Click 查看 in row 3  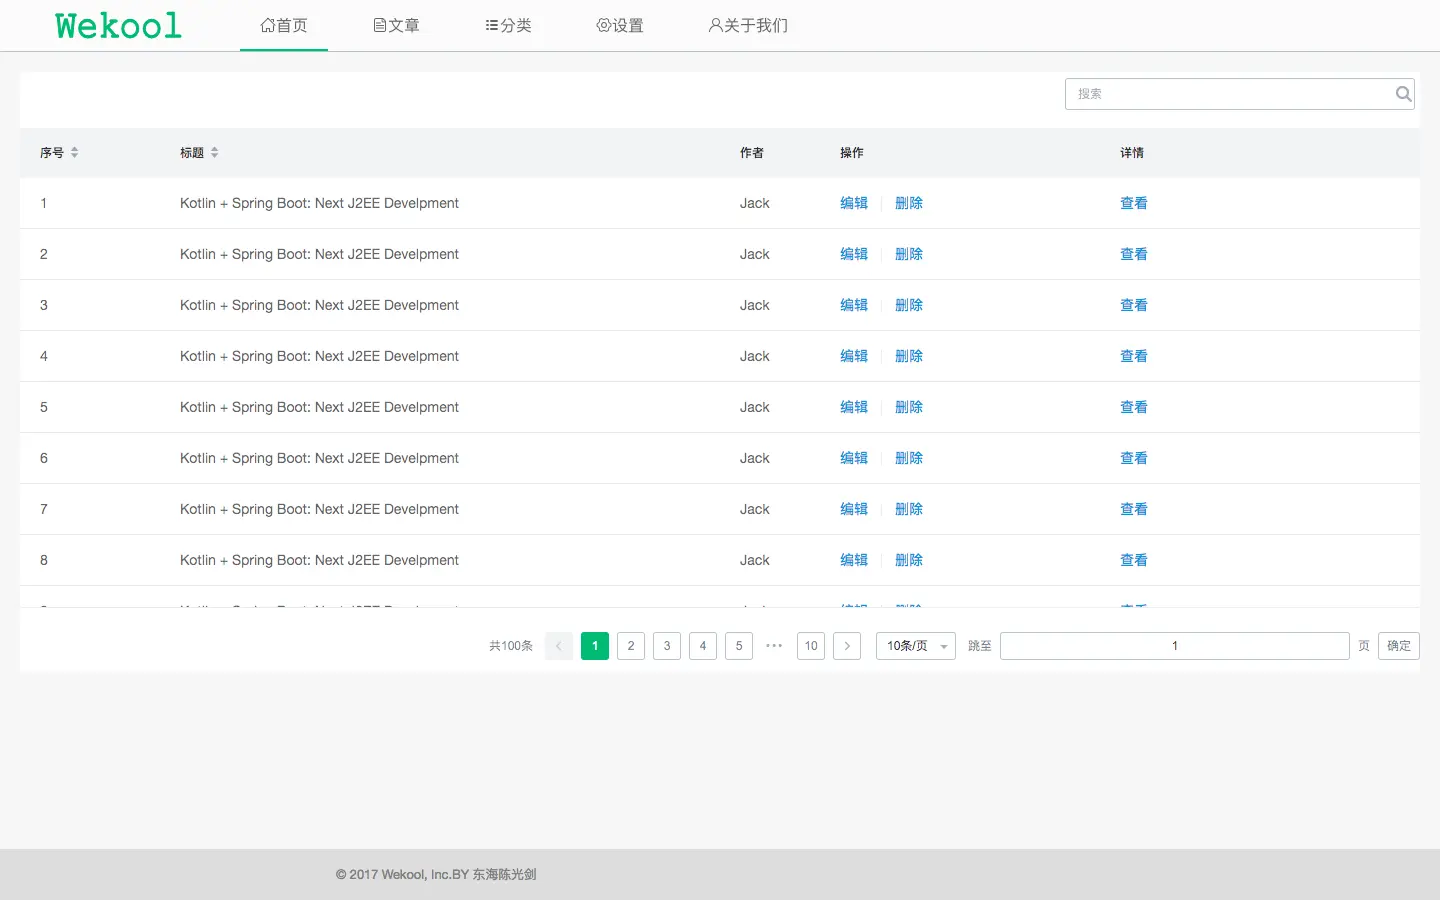[1134, 305]
